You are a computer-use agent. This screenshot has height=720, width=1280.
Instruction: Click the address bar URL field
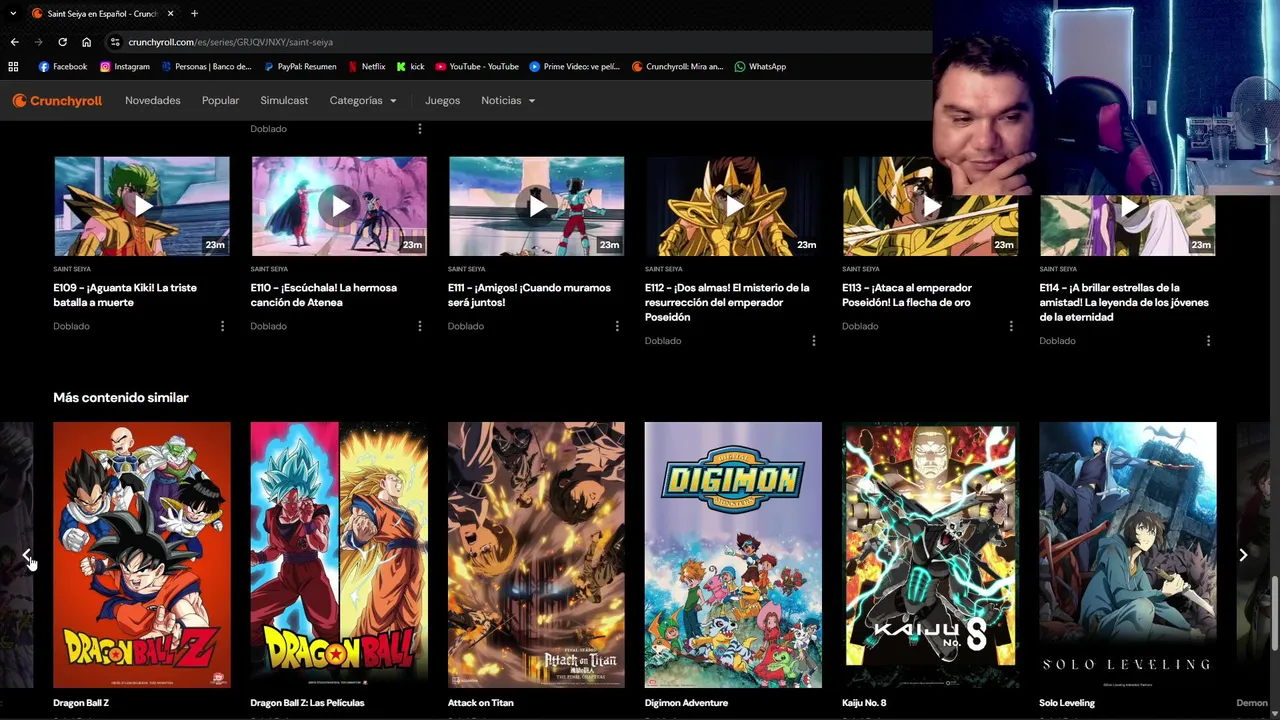click(x=520, y=42)
